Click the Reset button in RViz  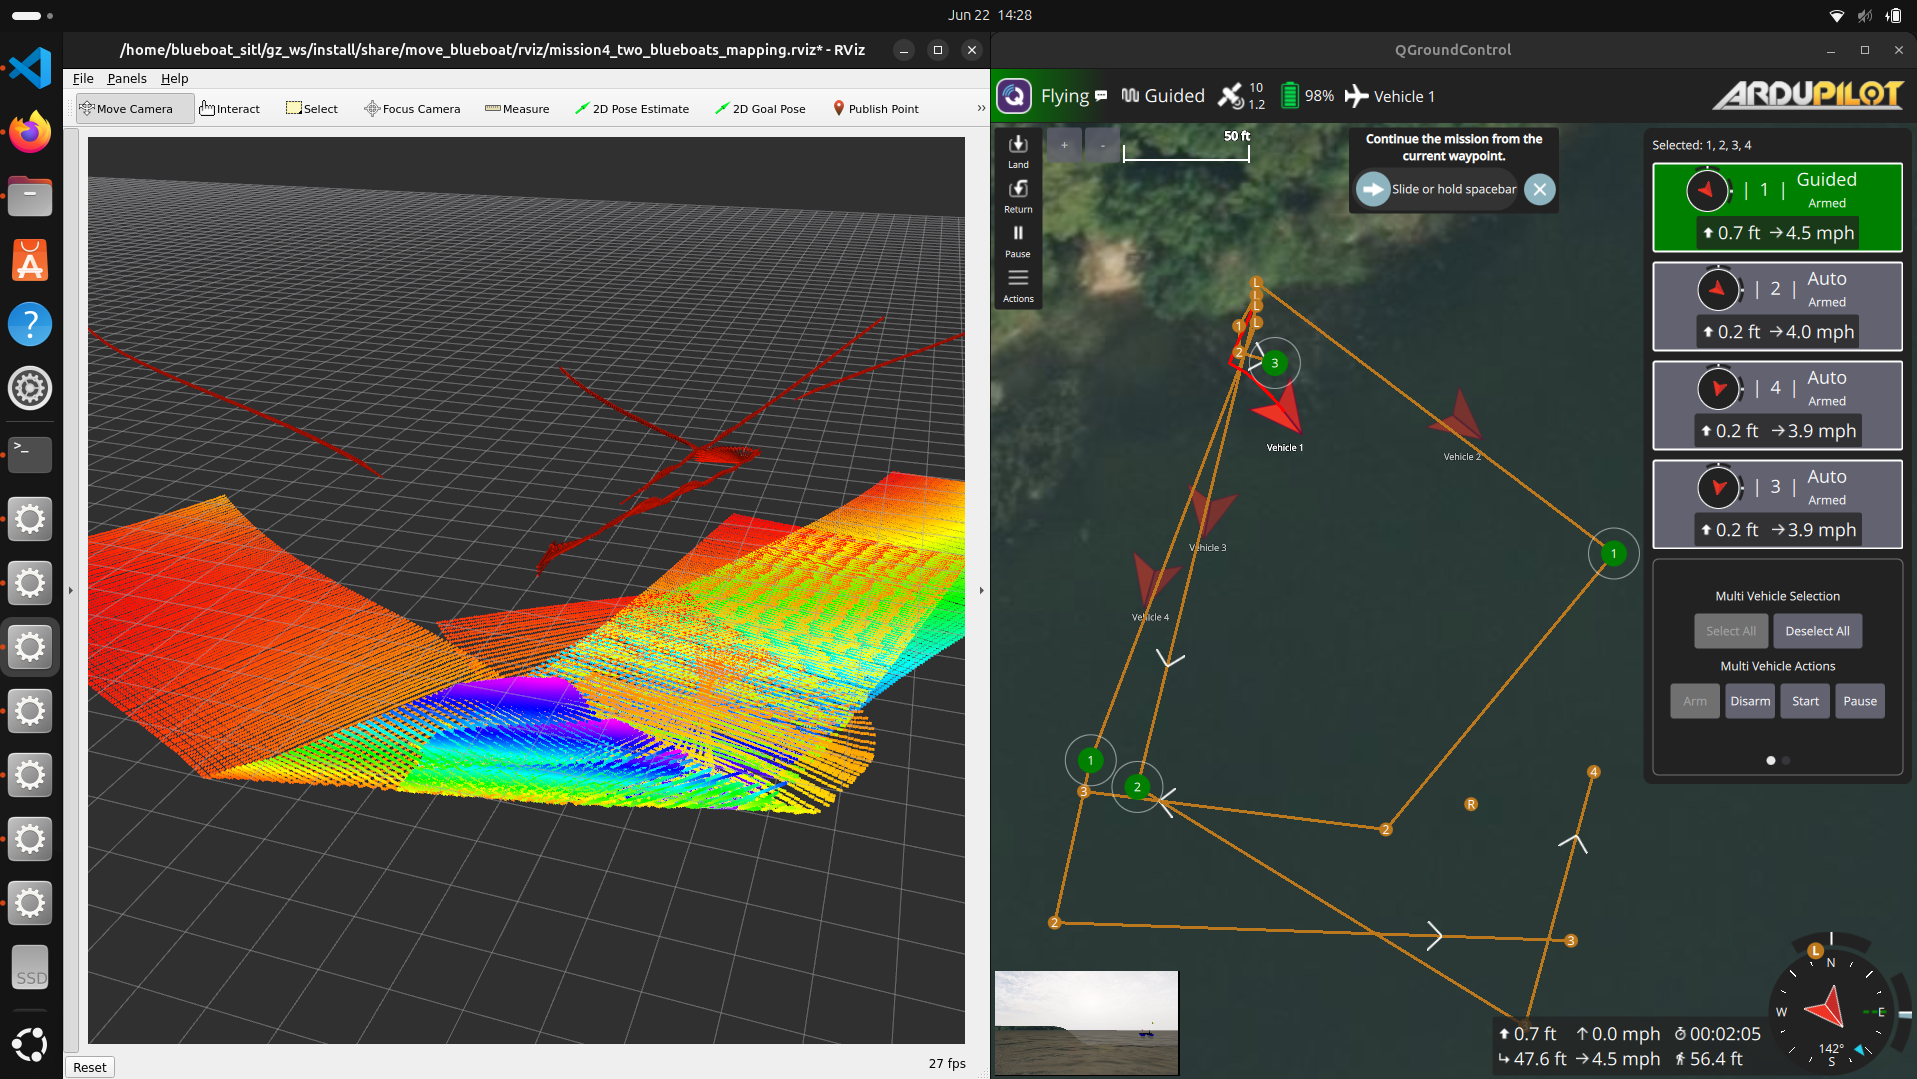pos(90,1067)
